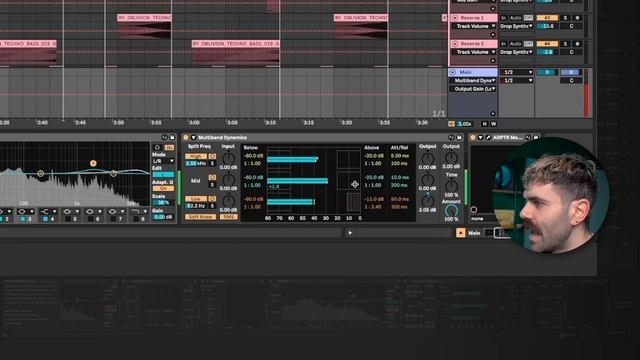Image resolution: width=640 pixels, height=360 pixels.
Task: Open Reverse 1 Drop Synths output dropdown
Action: click(x=516, y=26)
